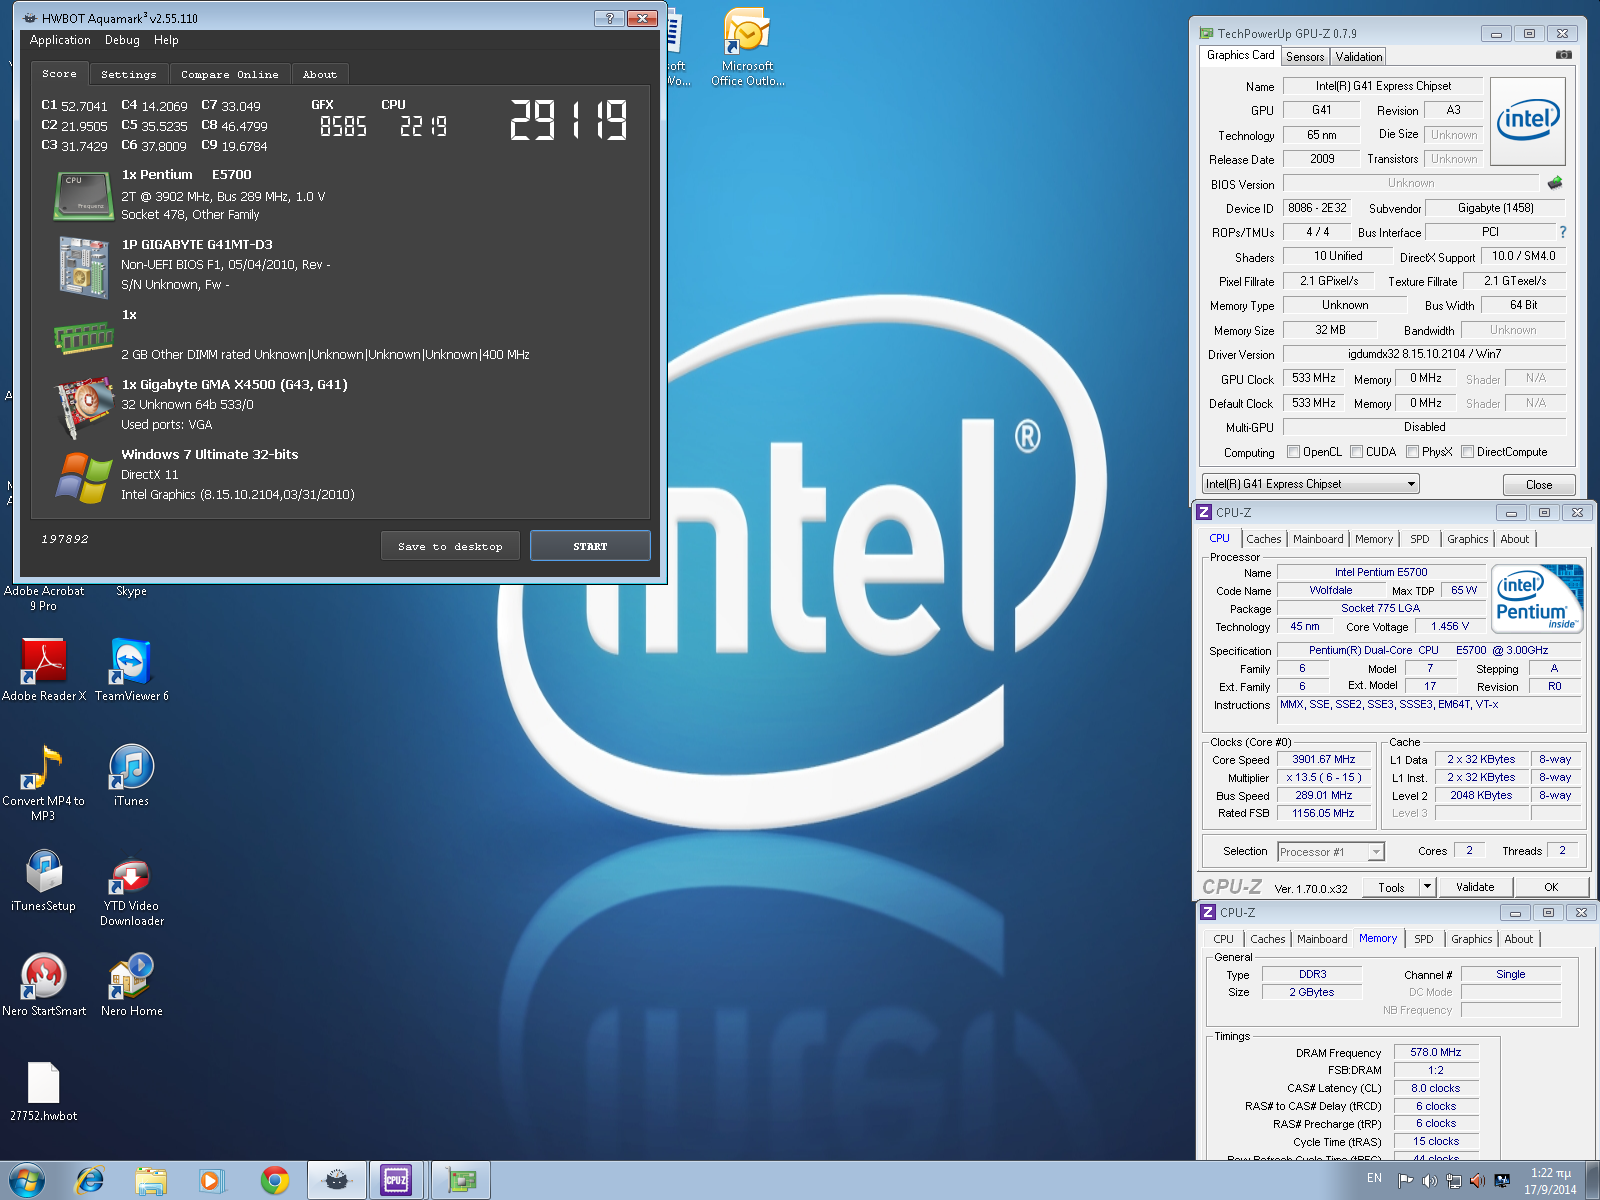Click OK button in CPU-Z
1600x1200 pixels.
pos(1551,887)
